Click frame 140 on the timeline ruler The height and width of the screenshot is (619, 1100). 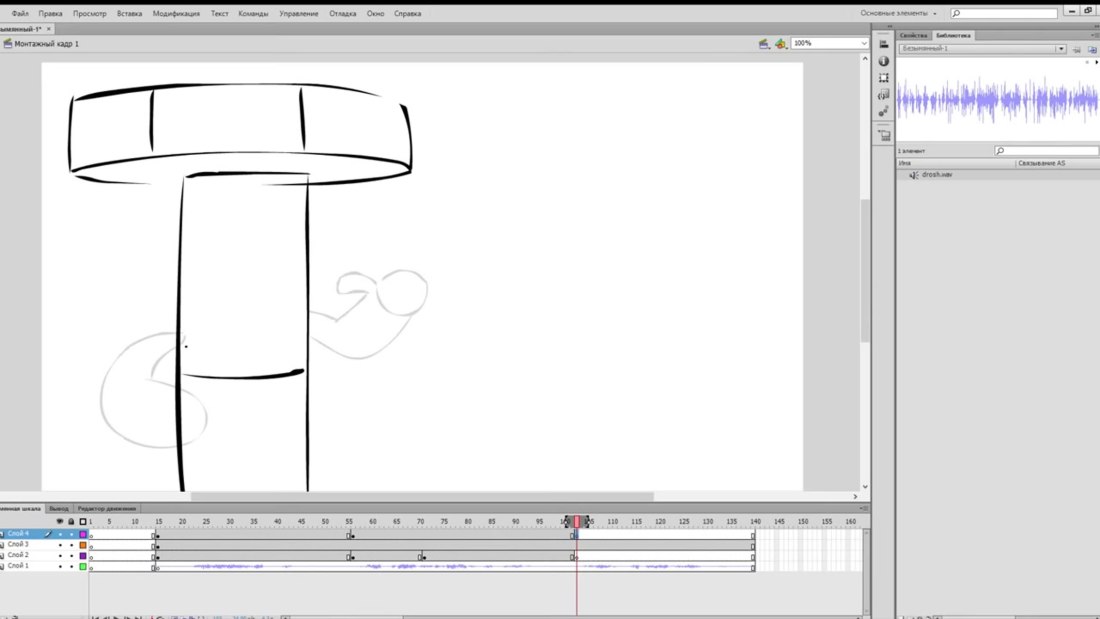tap(755, 522)
